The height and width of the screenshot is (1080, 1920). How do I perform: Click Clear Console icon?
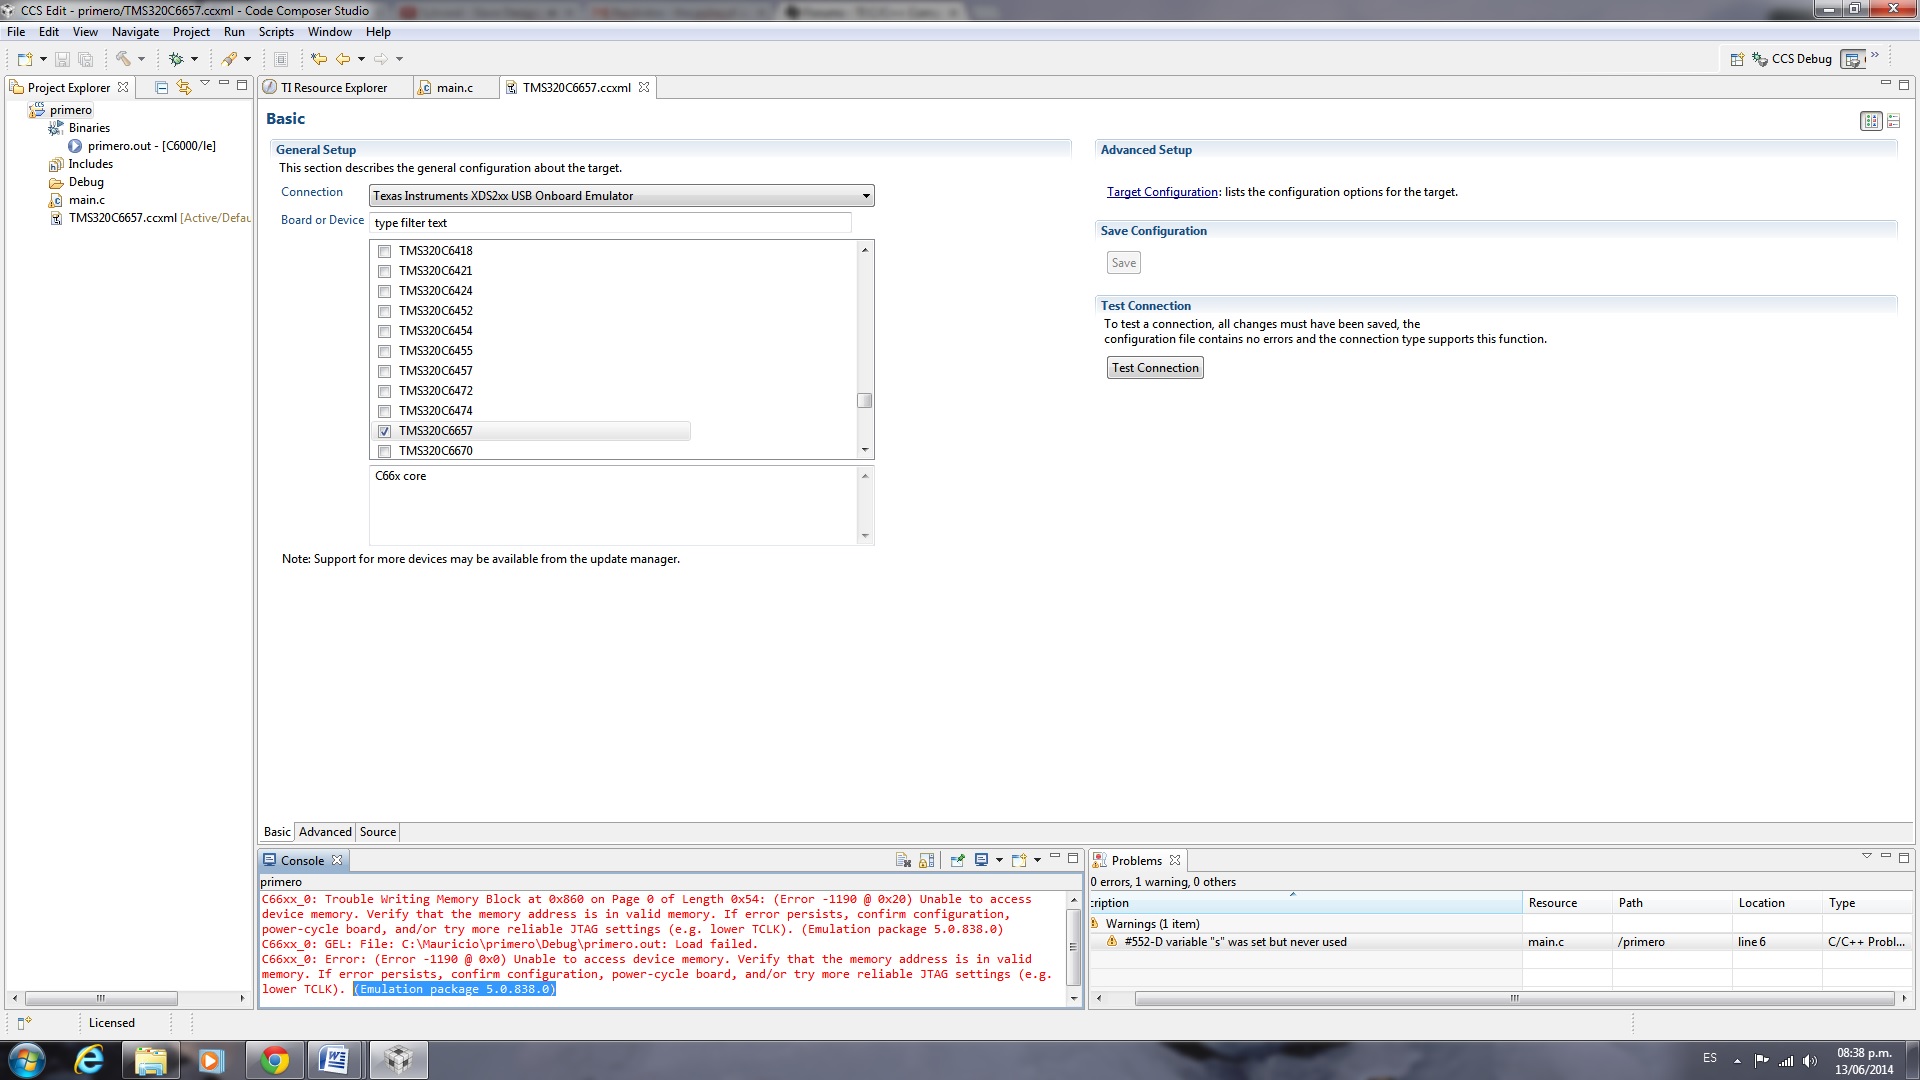coord(903,860)
